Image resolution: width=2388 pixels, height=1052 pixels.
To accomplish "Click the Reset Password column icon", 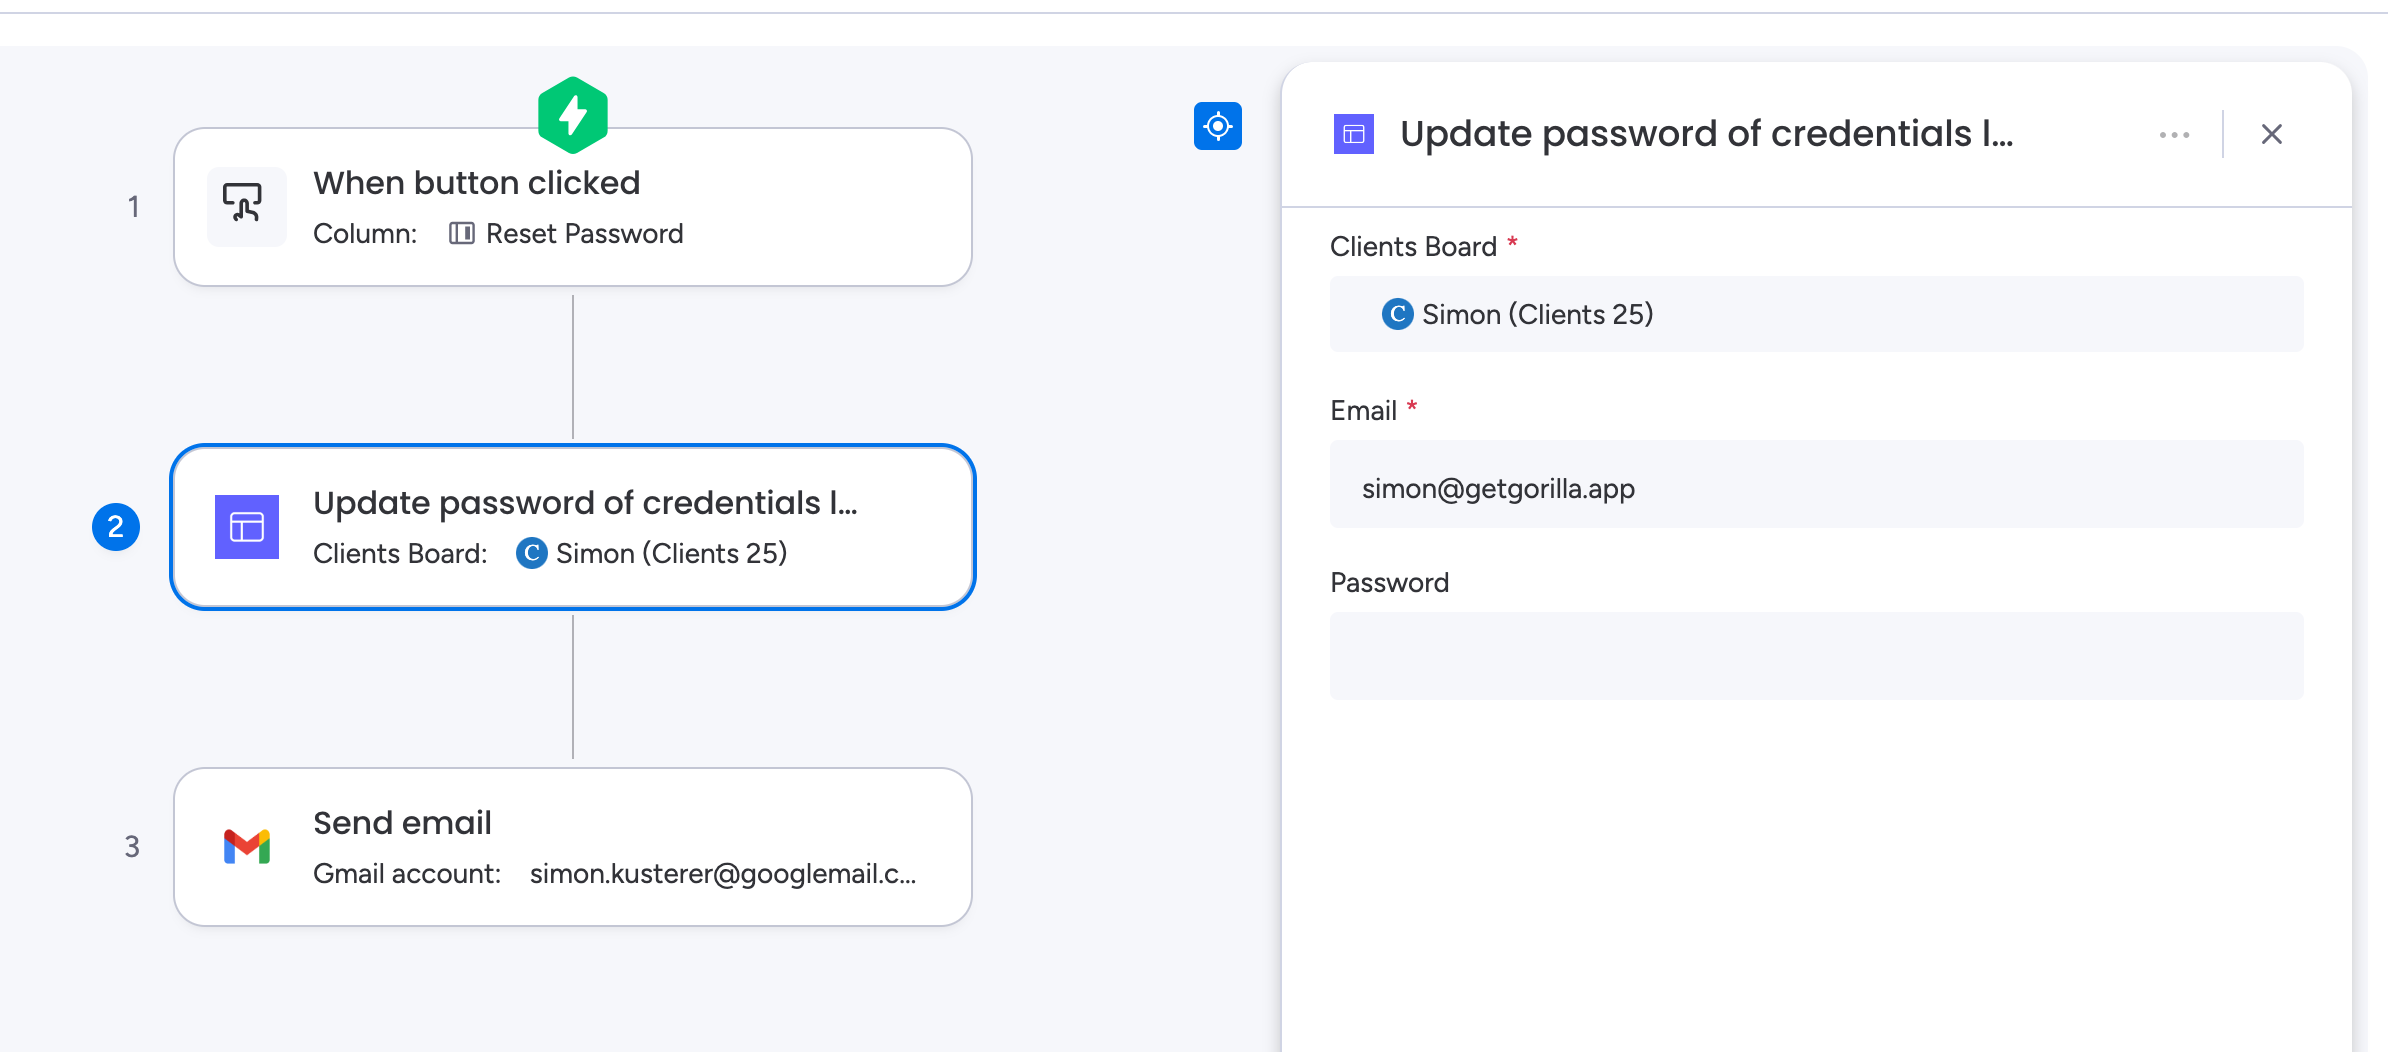I will coord(463,233).
